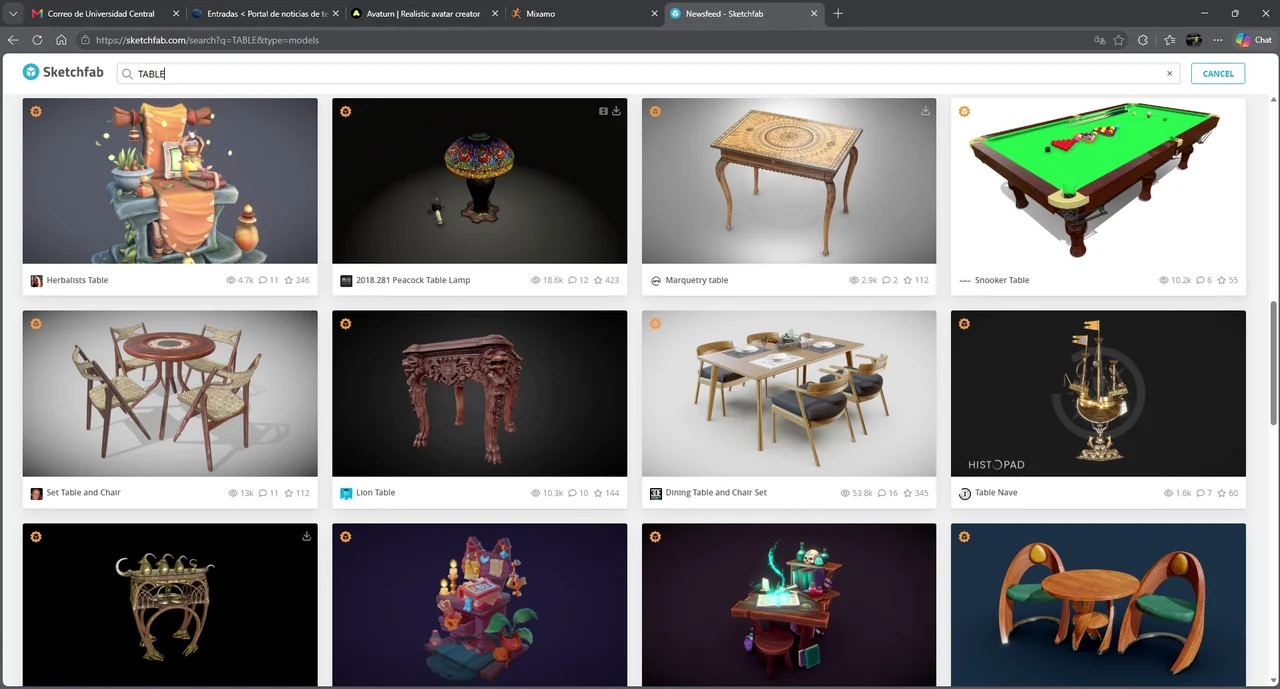
Task: Like Dining Table and Chair Set star
Action: point(907,492)
